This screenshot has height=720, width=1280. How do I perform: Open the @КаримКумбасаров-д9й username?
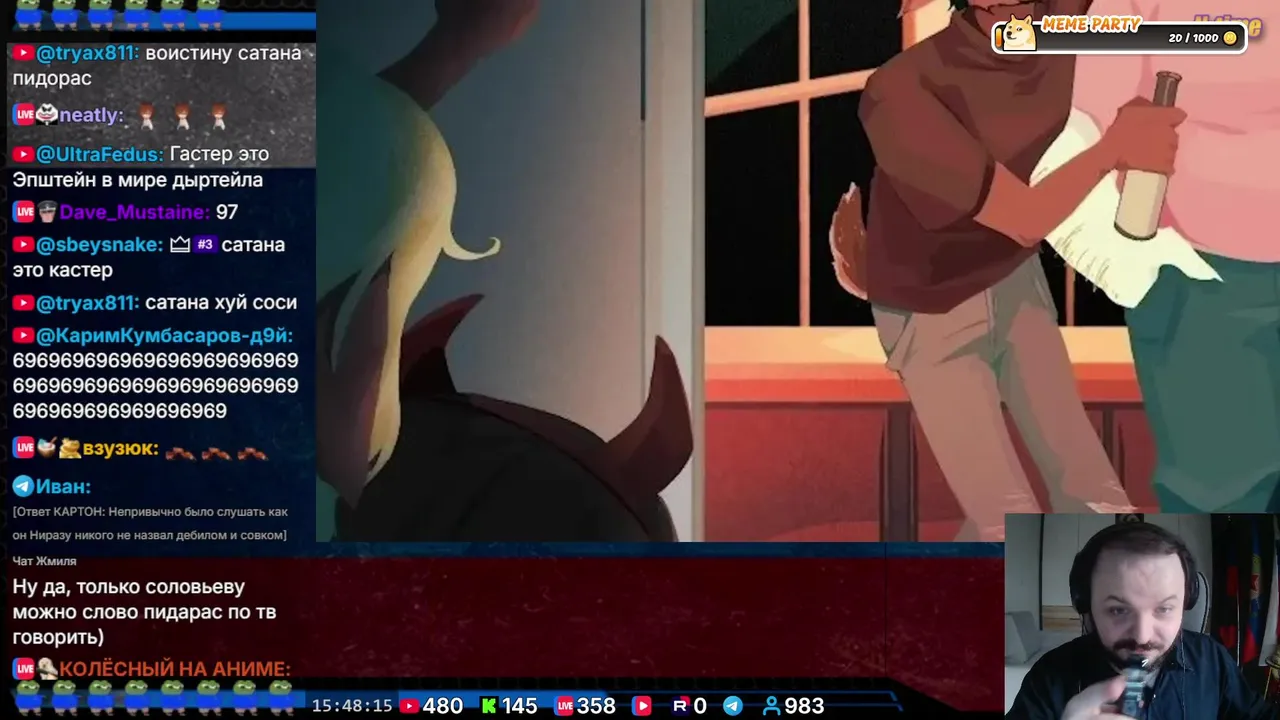164,336
